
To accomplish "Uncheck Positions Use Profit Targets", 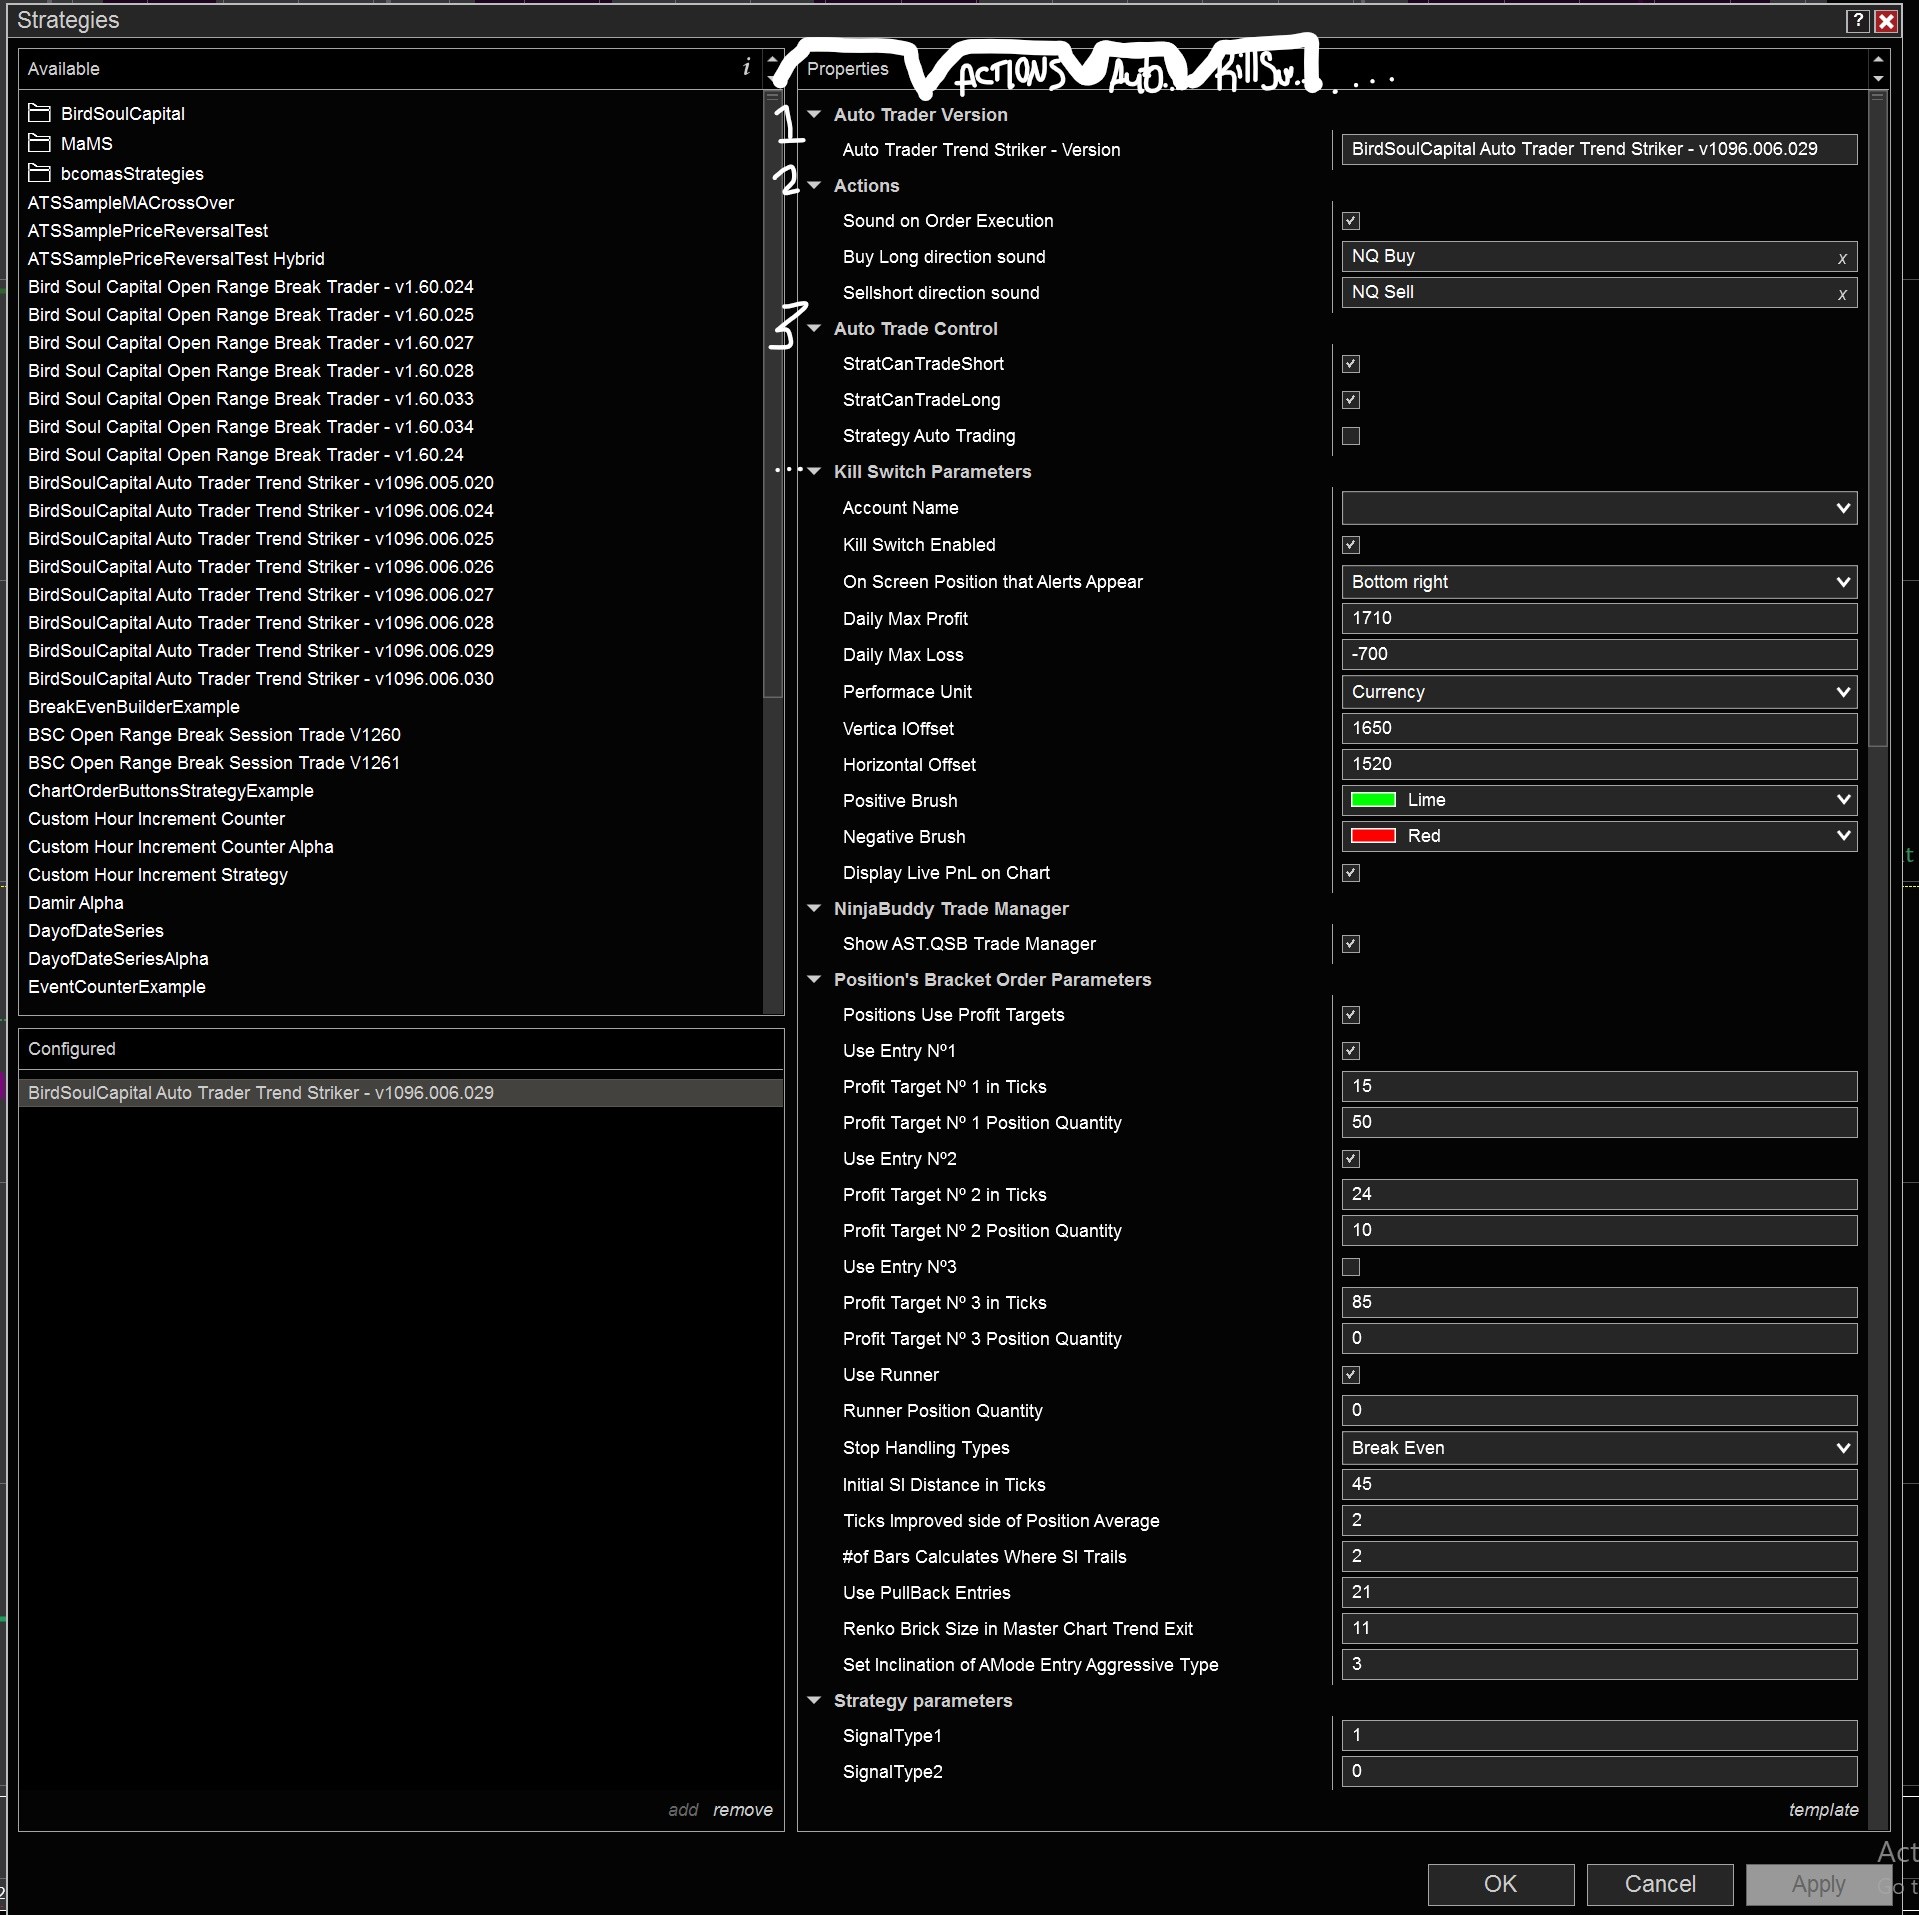I will (x=1351, y=1015).
